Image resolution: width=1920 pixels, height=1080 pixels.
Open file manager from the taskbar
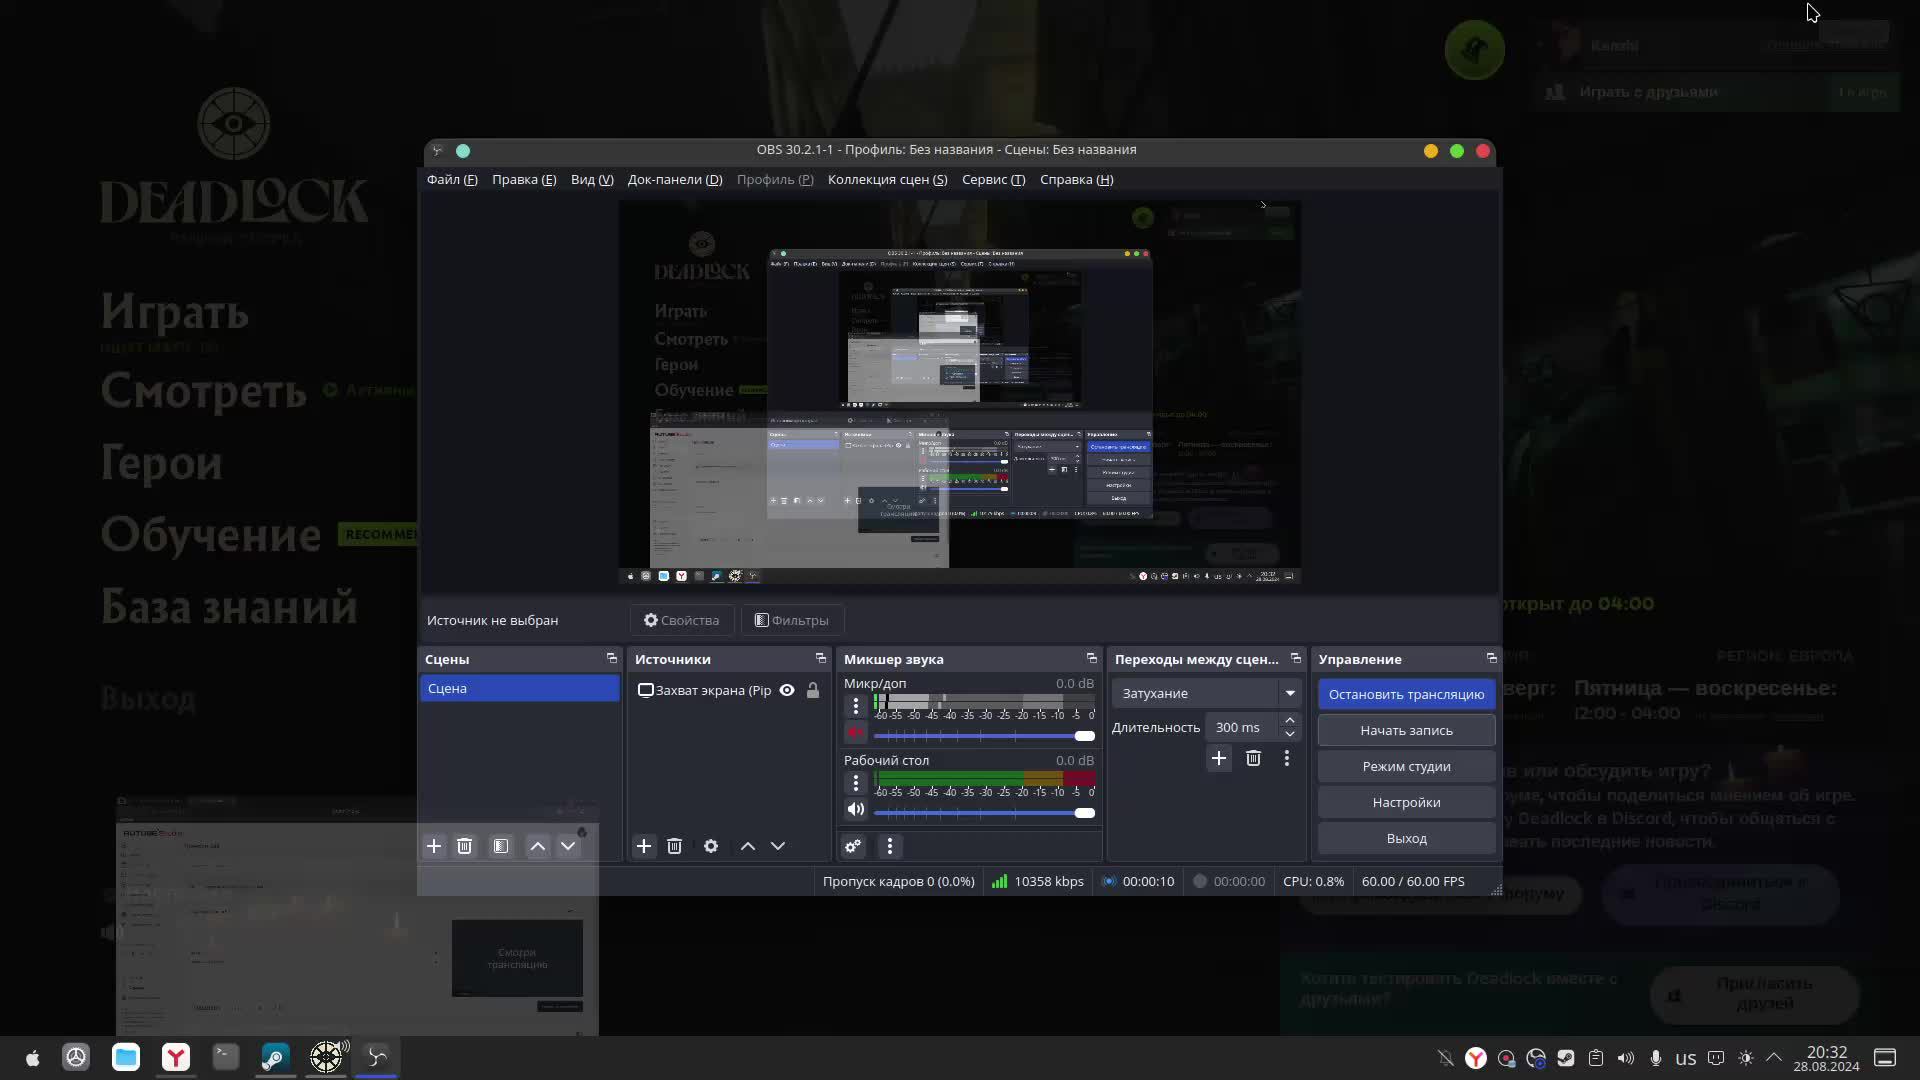point(126,1057)
